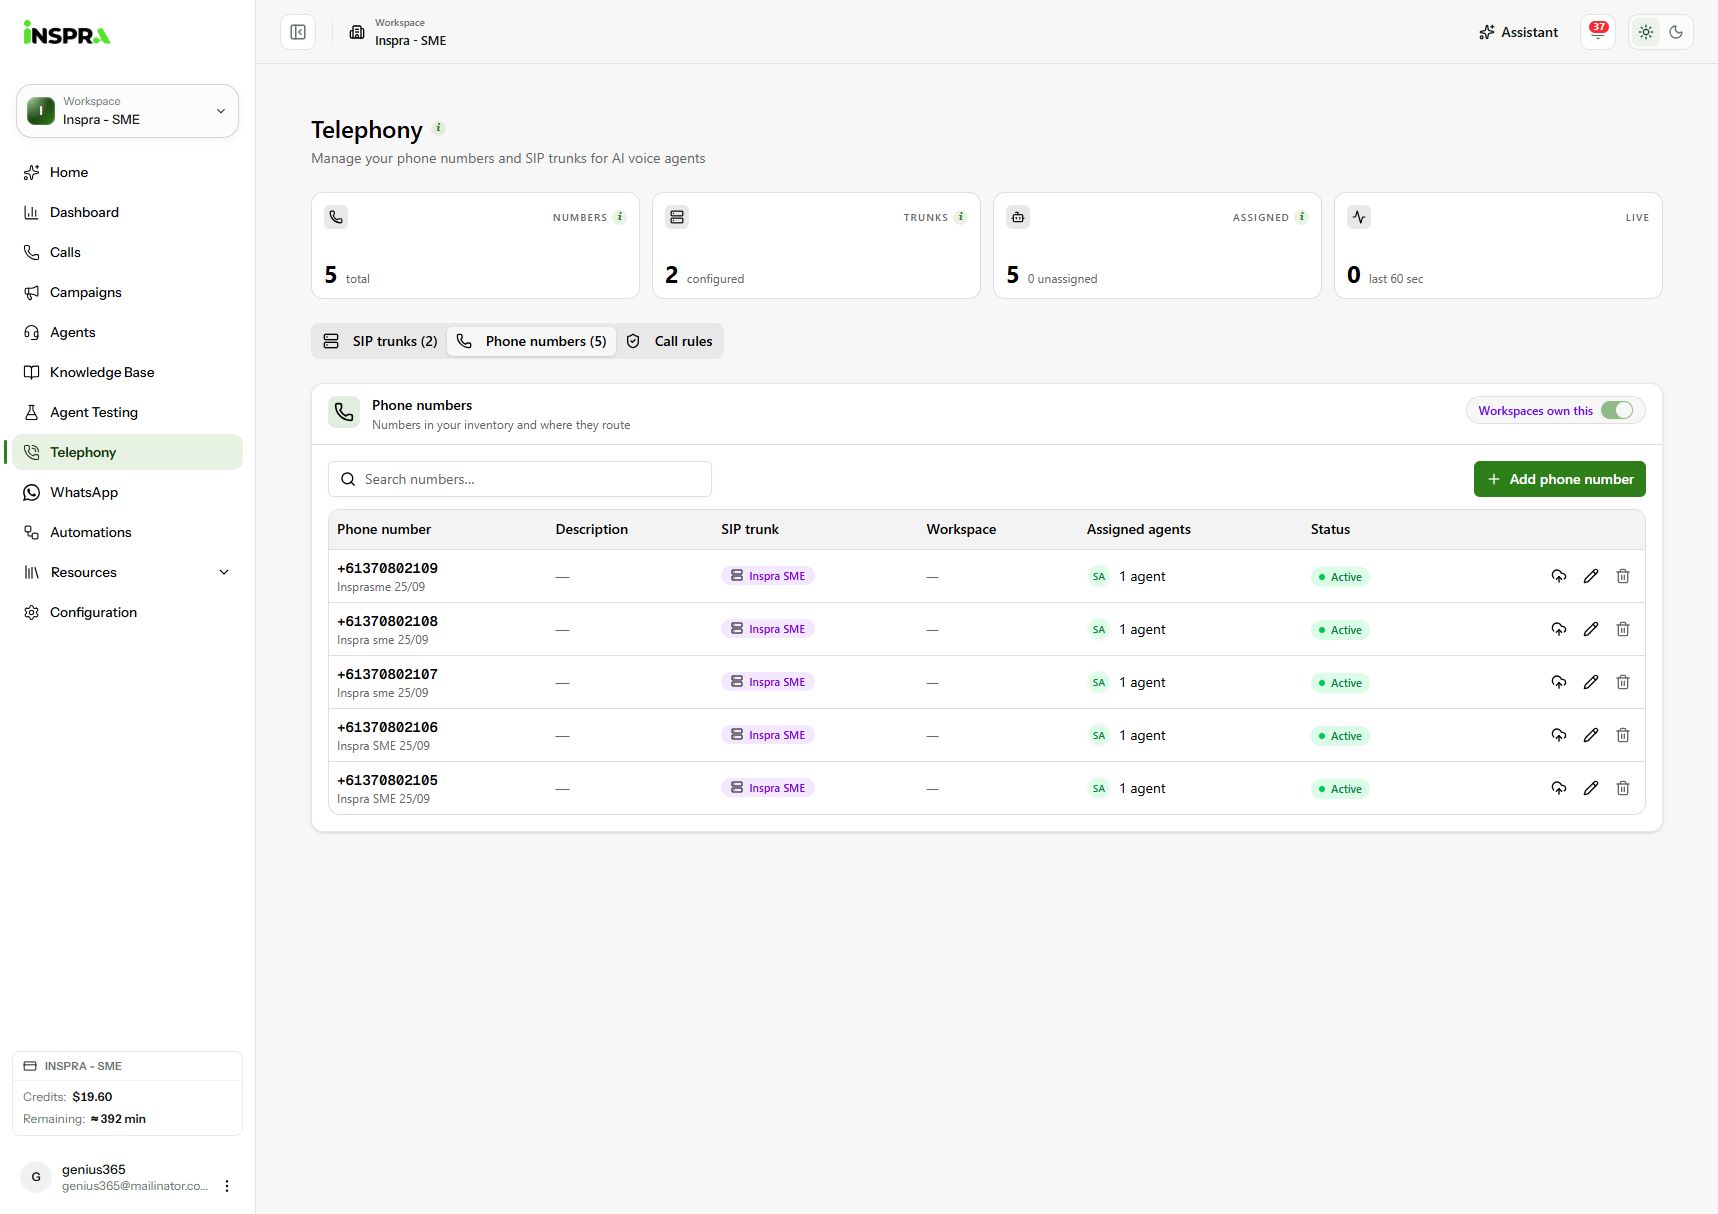The height and width of the screenshot is (1214, 1718).
Task: Expand the Resources menu
Action: coord(127,572)
